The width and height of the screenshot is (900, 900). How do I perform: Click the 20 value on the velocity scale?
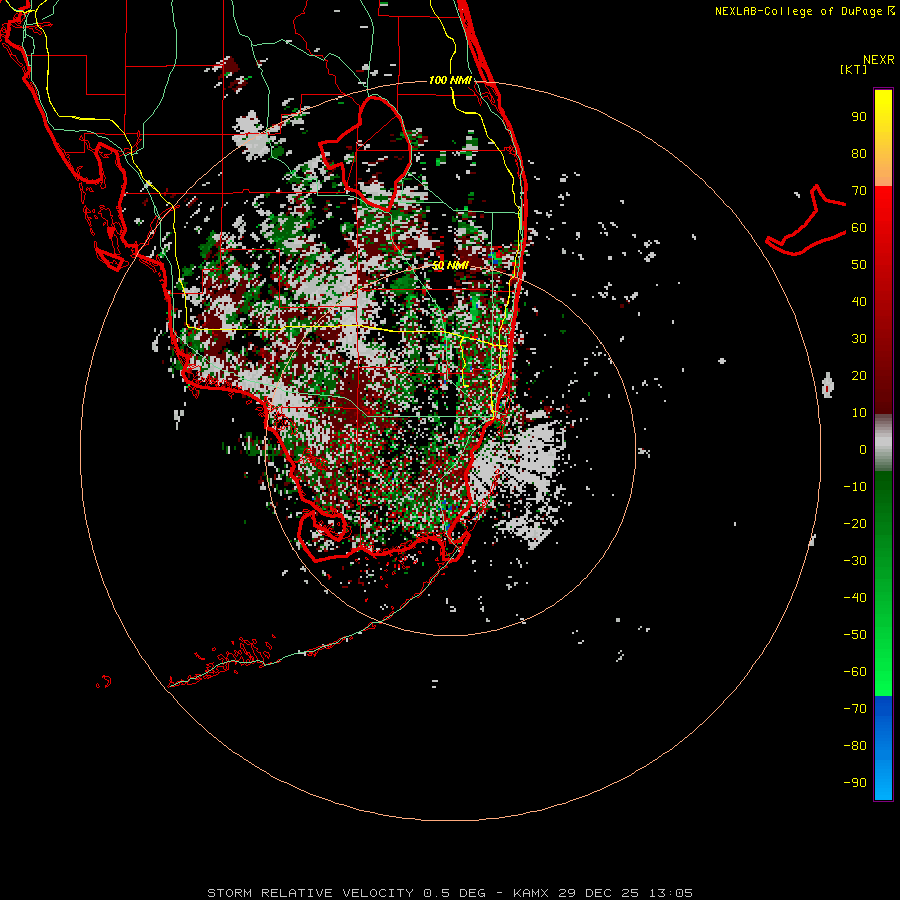(x=859, y=376)
